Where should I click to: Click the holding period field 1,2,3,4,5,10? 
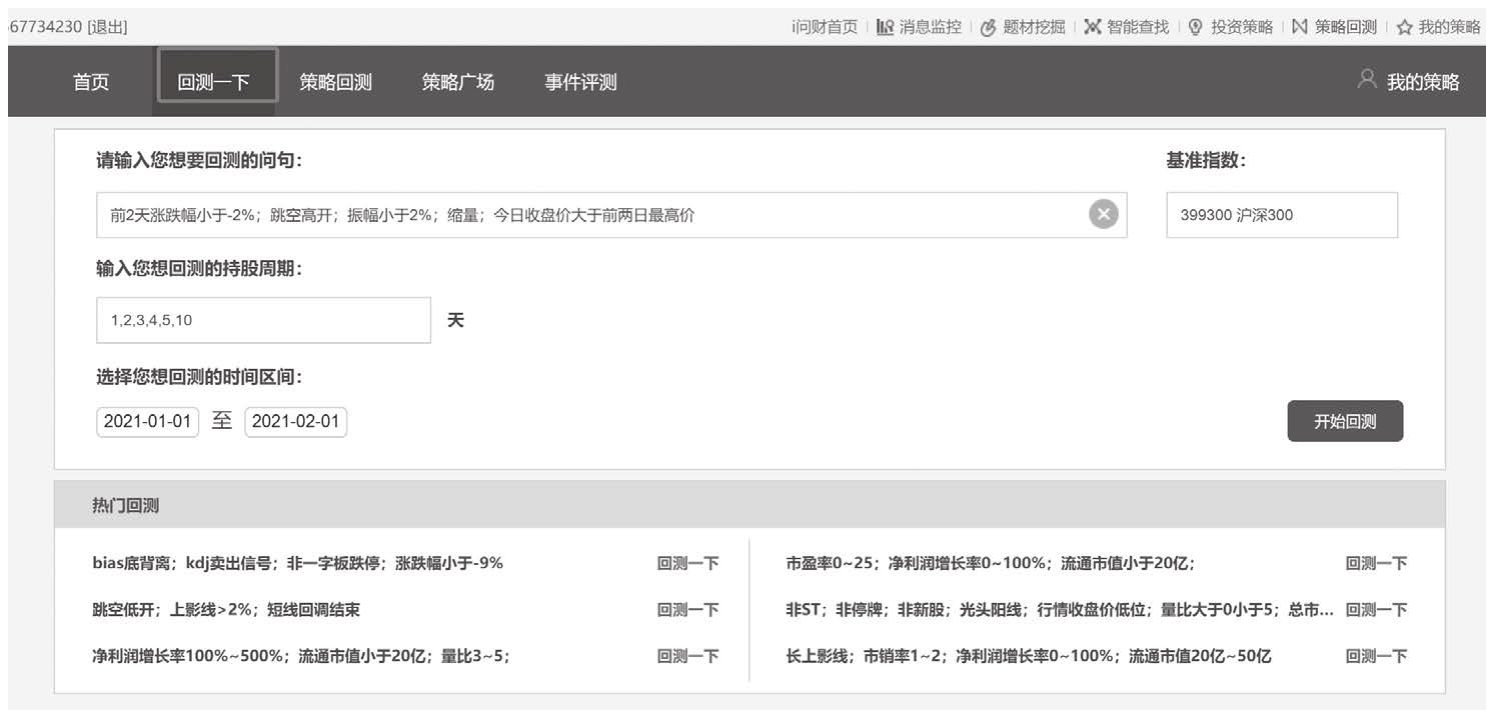(264, 320)
